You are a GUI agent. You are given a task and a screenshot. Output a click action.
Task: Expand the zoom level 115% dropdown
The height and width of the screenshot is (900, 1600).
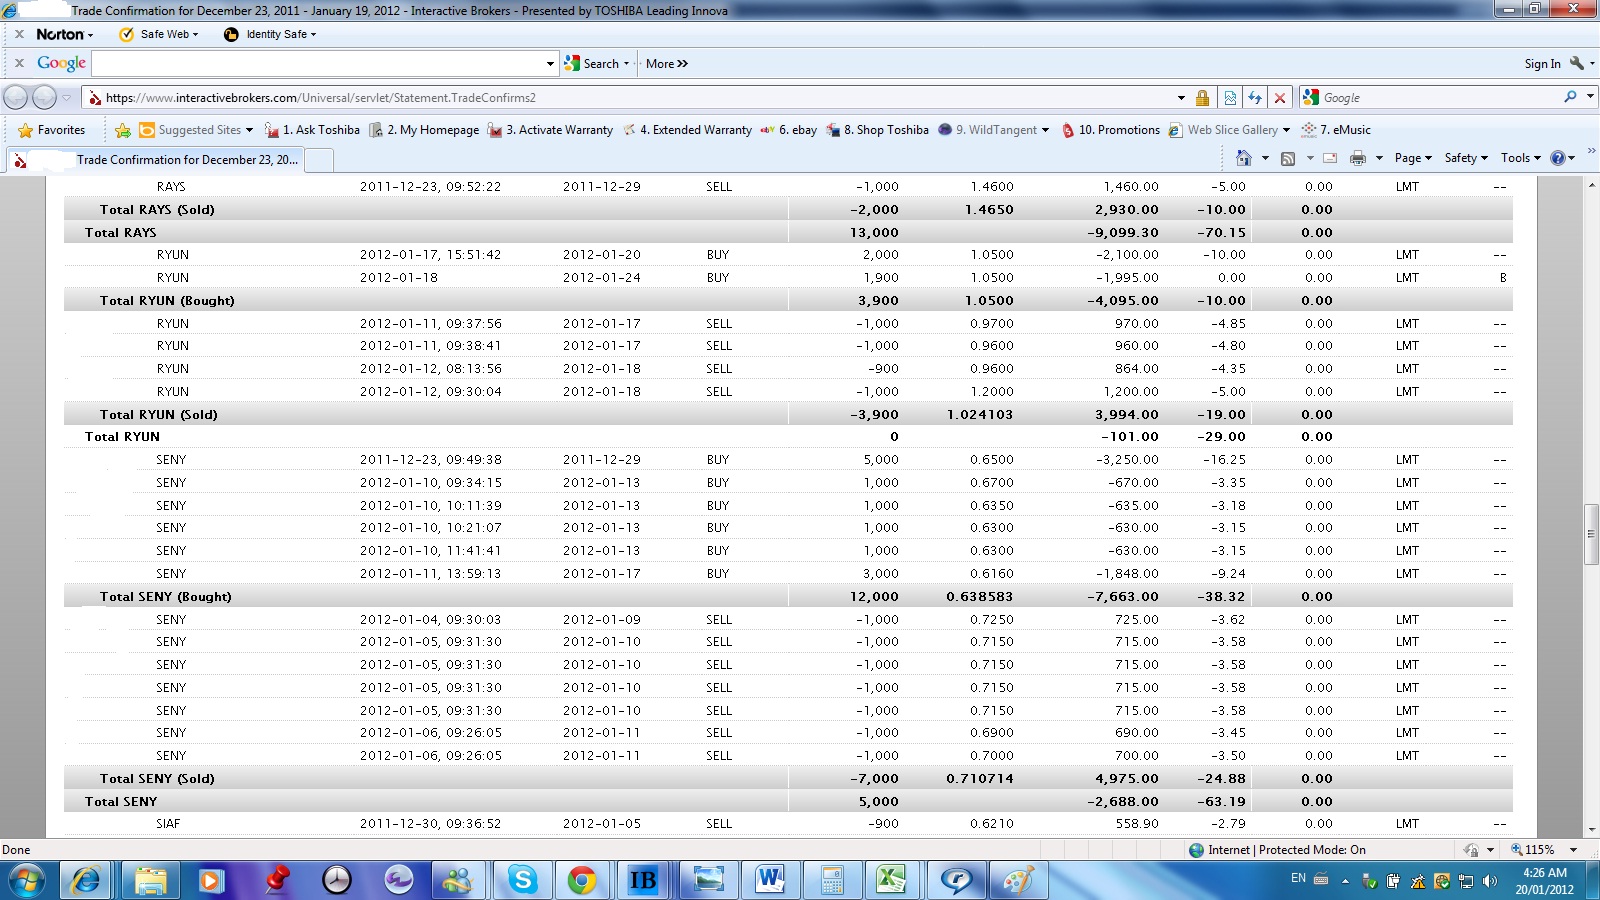(x=1573, y=850)
